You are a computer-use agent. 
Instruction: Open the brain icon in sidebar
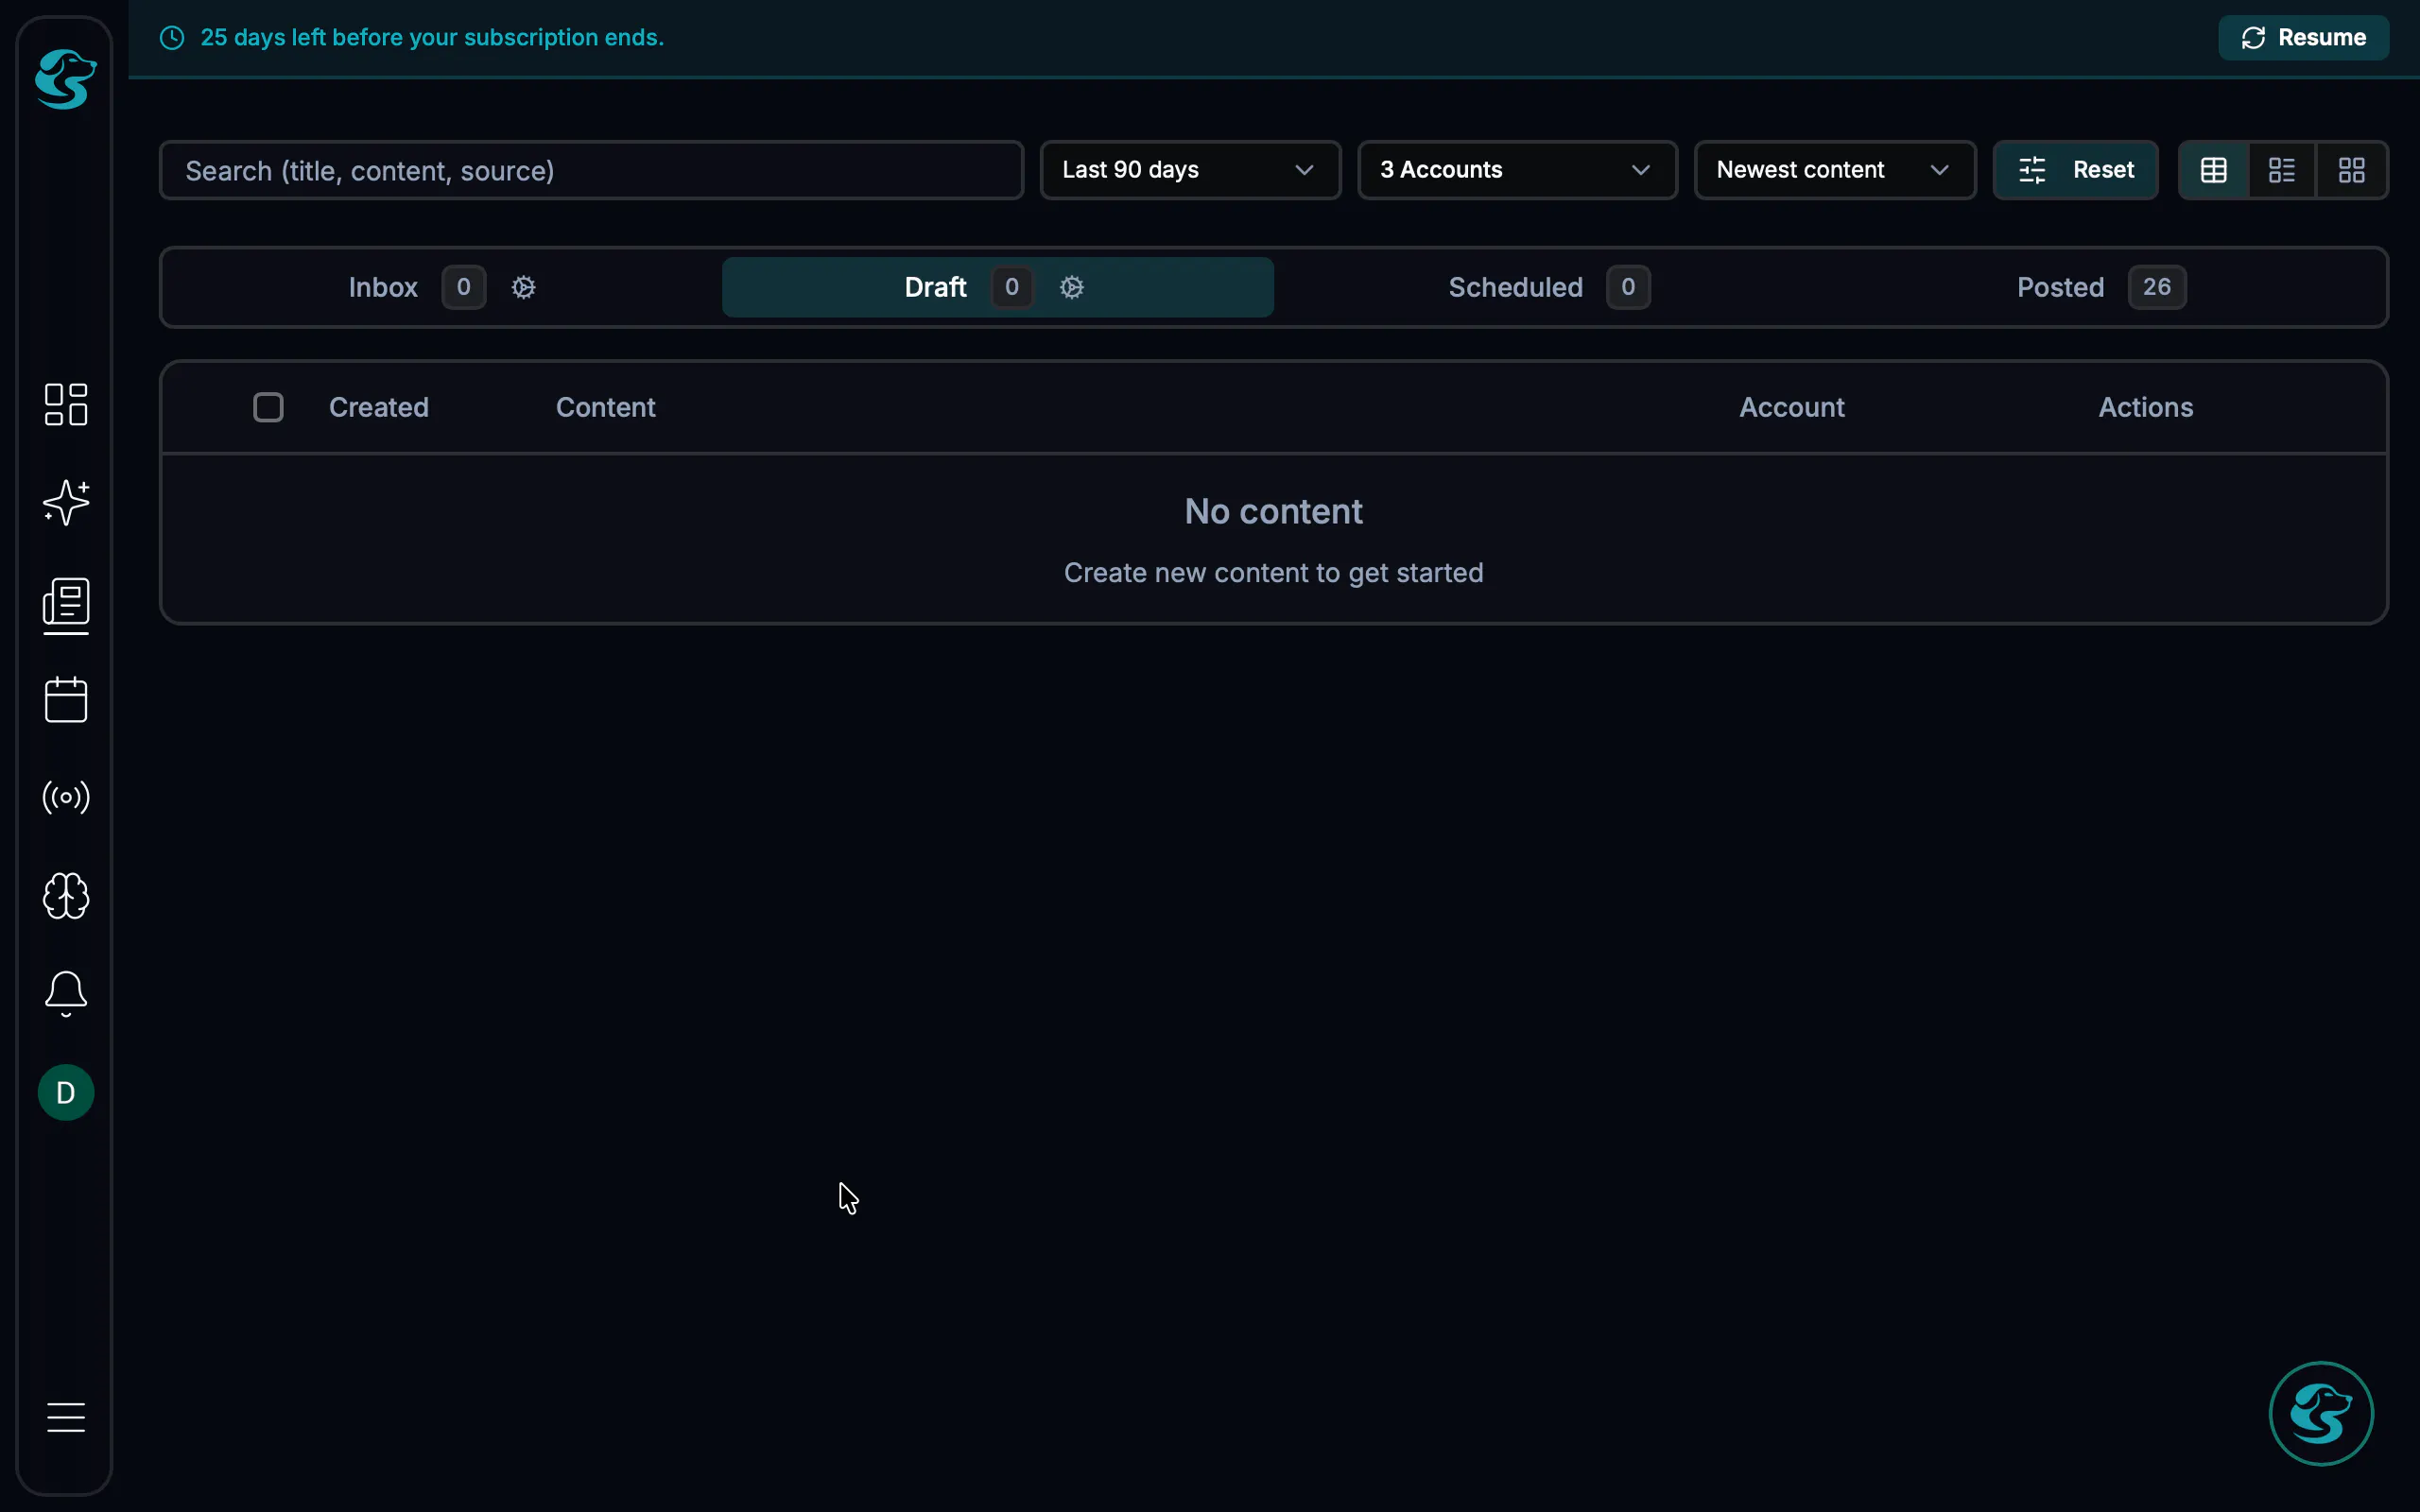click(x=66, y=895)
